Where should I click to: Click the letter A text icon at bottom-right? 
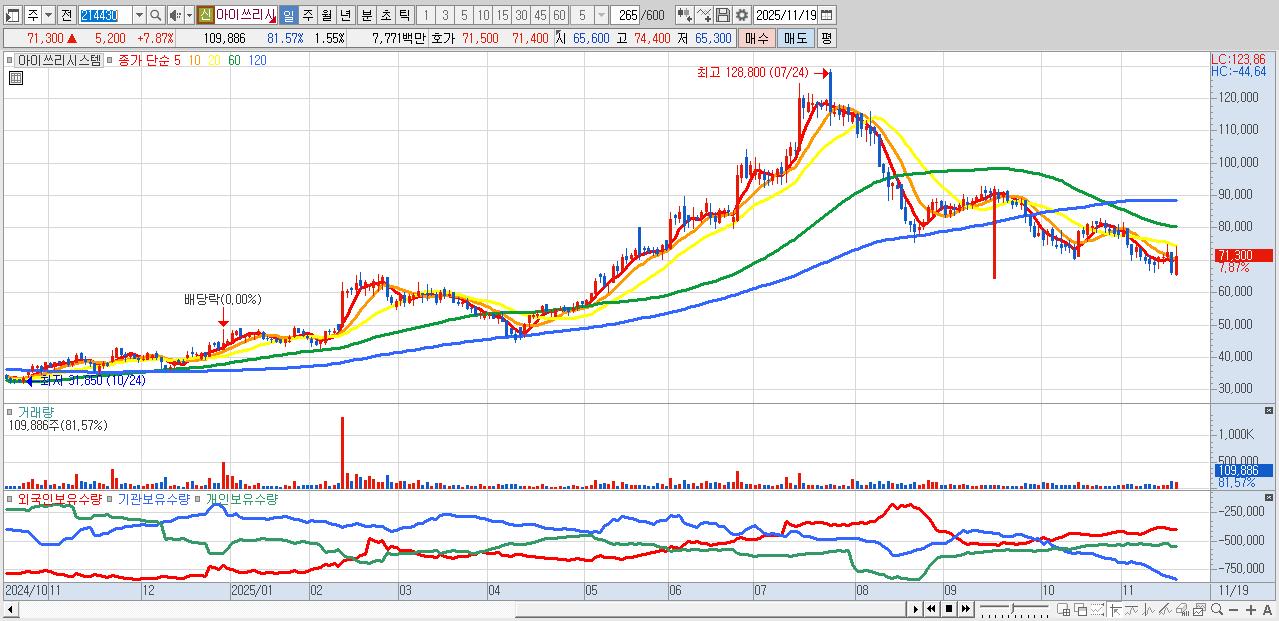coord(1267,609)
